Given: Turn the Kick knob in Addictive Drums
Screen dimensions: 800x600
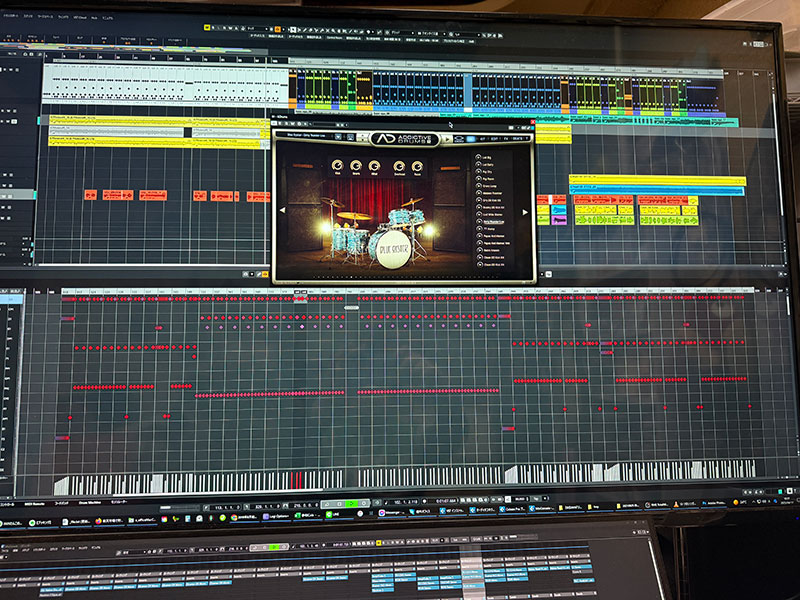Looking at the screenshot, I should click(337, 165).
